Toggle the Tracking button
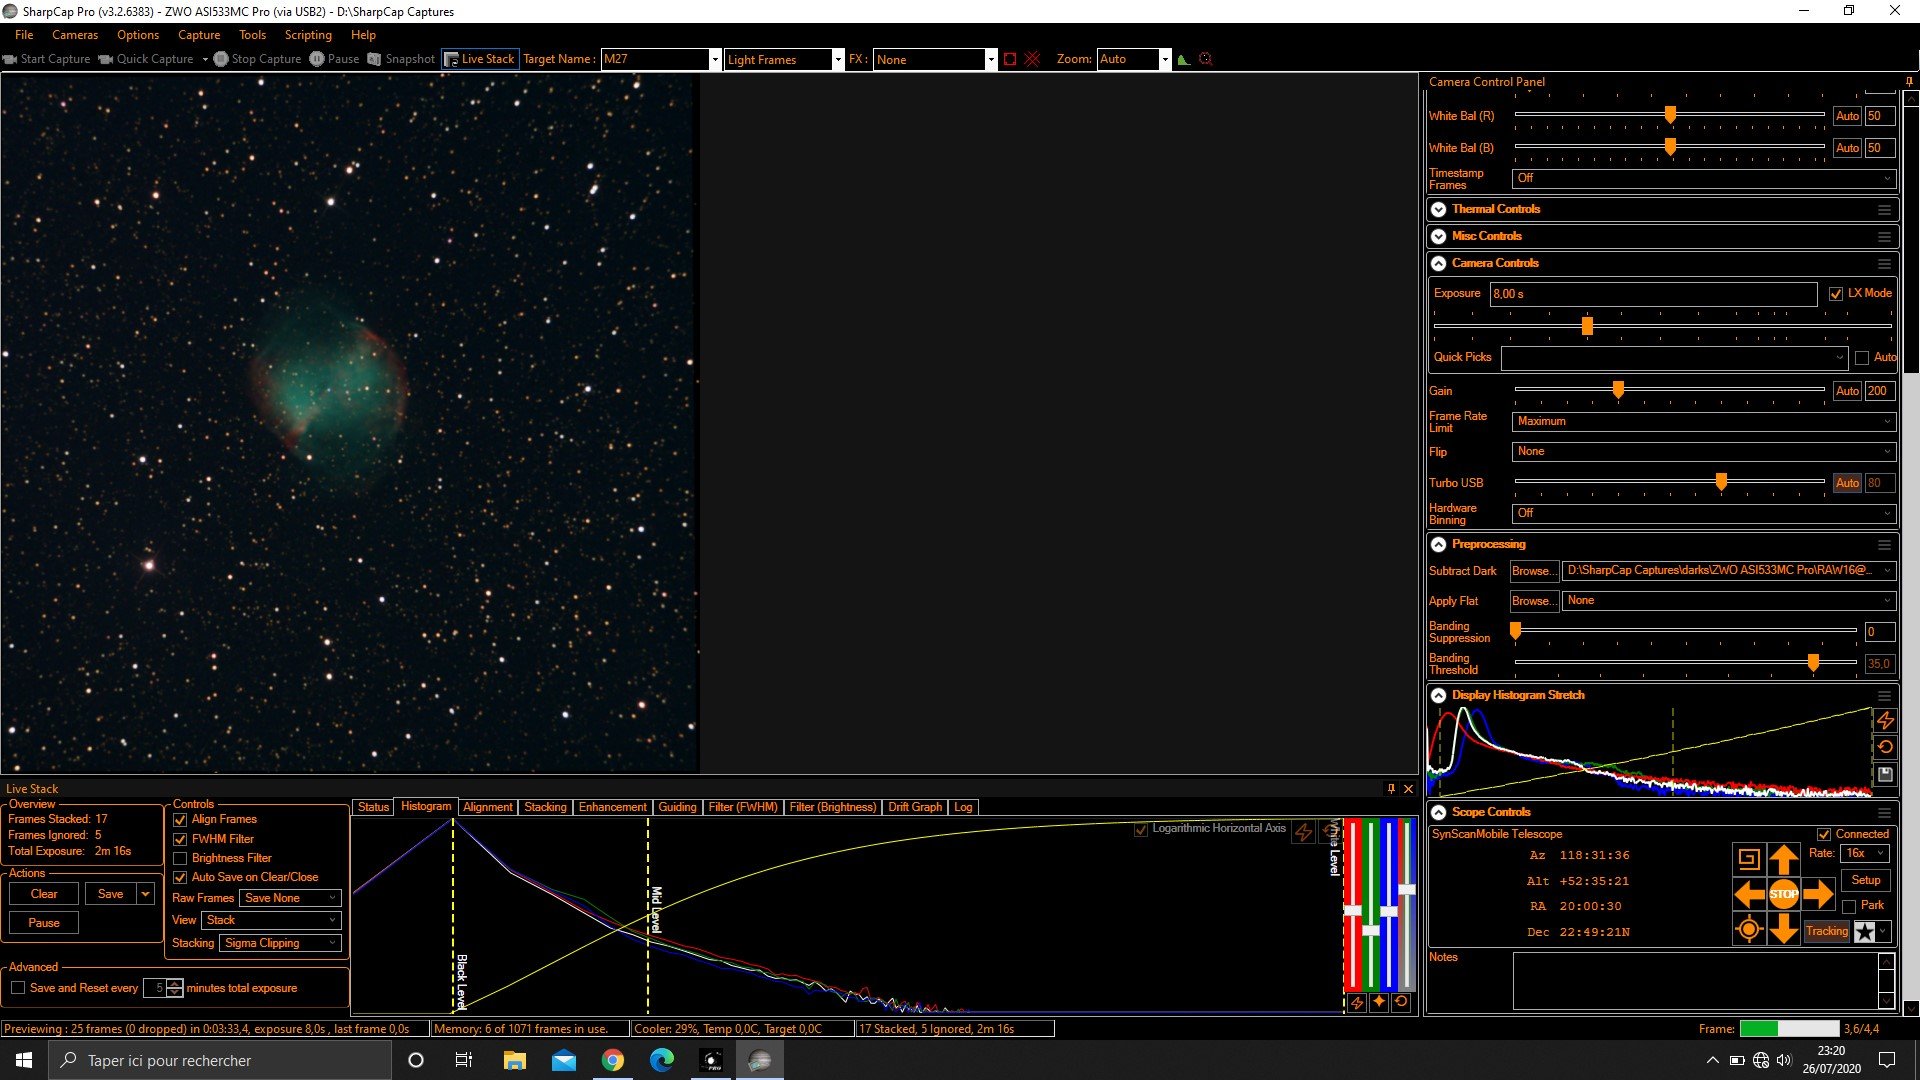 (1827, 932)
